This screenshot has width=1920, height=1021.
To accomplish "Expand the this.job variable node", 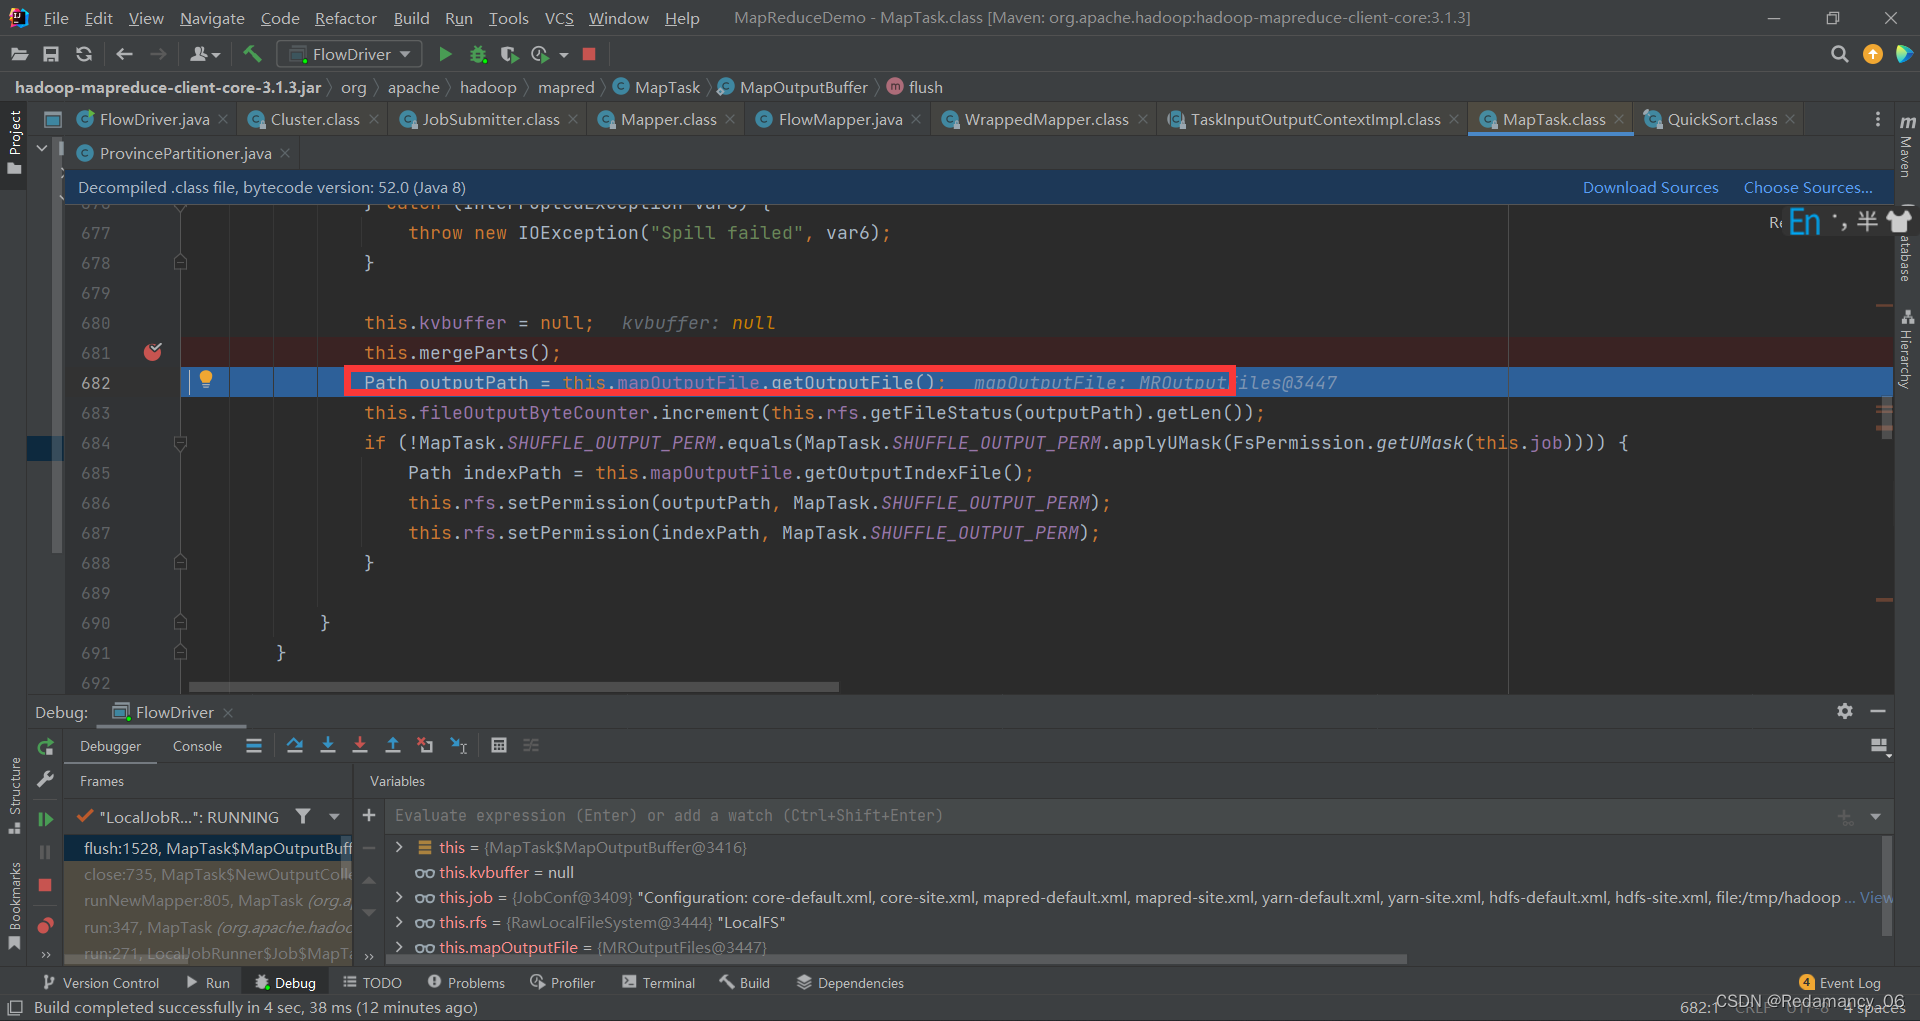I will tap(399, 897).
